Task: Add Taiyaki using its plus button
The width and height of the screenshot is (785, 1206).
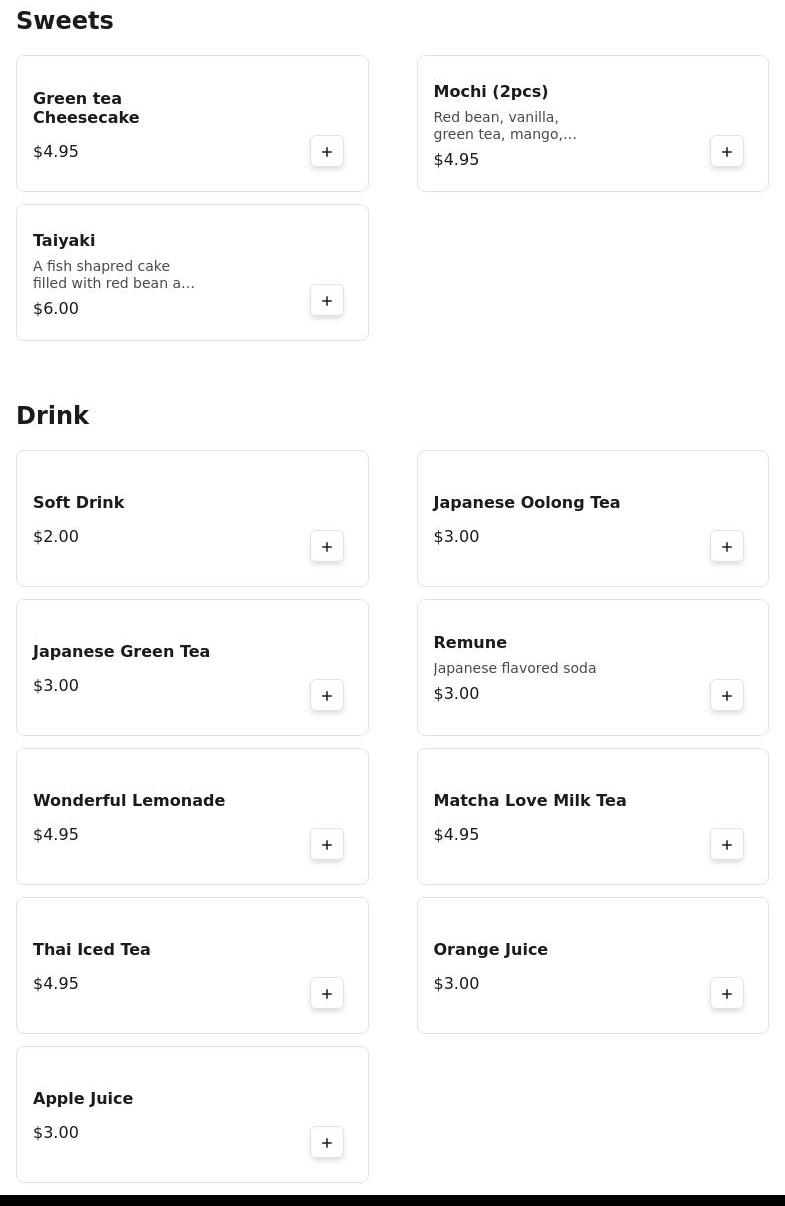Action: click(327, 301)
